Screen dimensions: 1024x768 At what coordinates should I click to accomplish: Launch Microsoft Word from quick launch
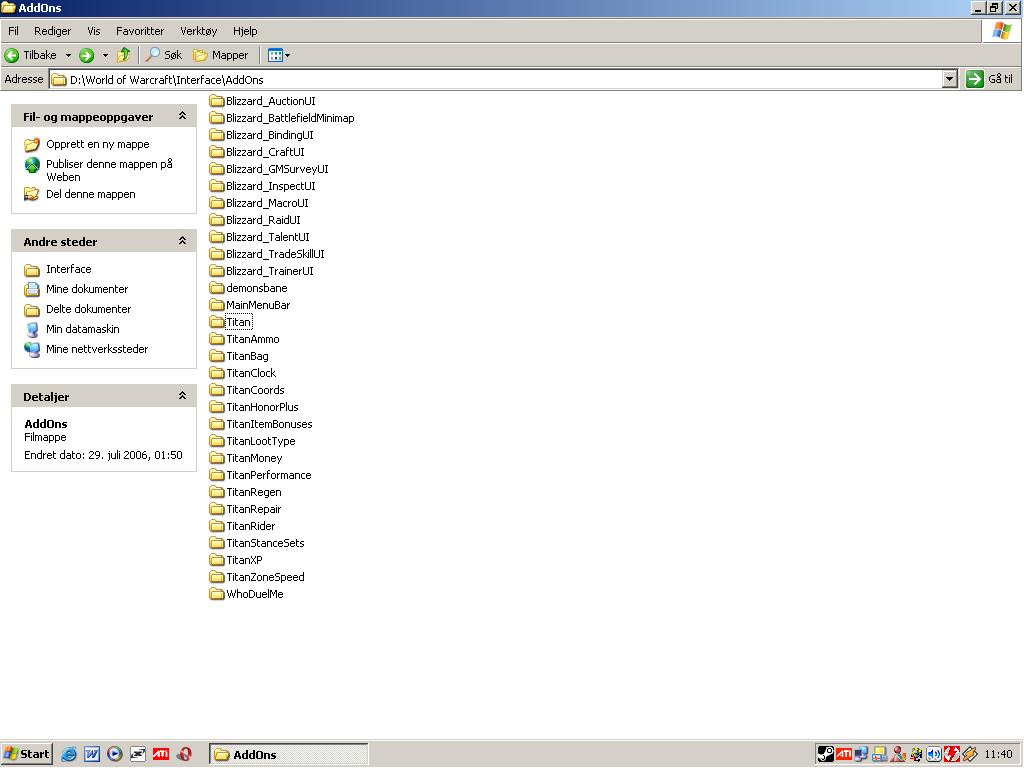tap(91, 754)
